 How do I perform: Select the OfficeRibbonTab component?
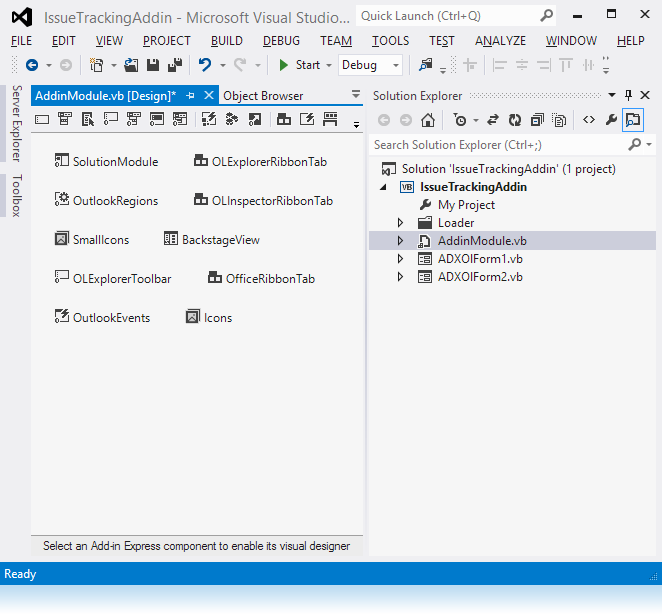coord(261,279)
